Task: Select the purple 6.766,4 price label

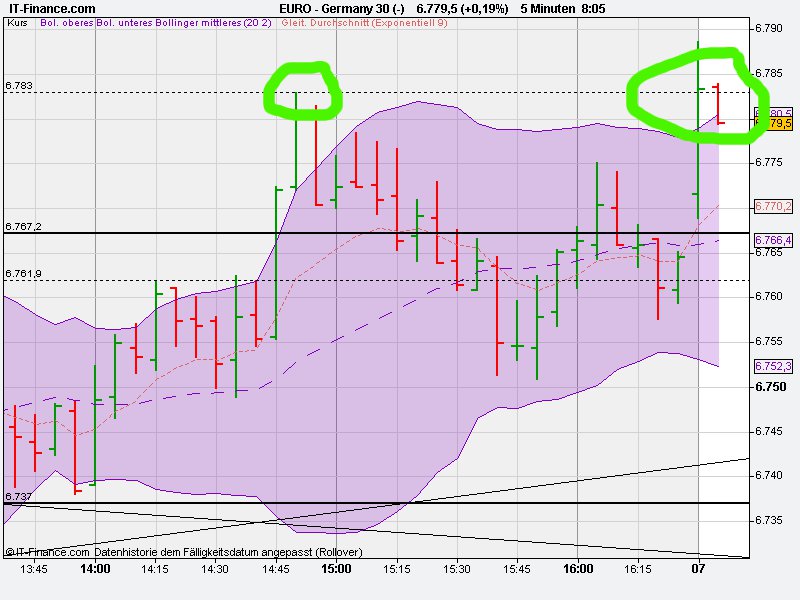Action: [x=772, y=239]
